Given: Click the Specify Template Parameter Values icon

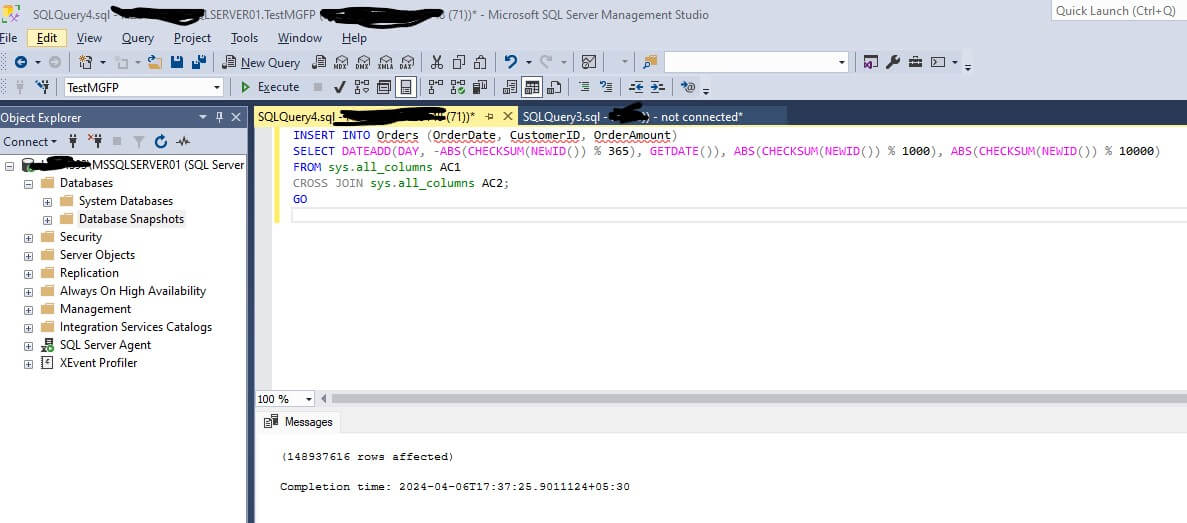Looking at the screenshot, I should 687,87.
